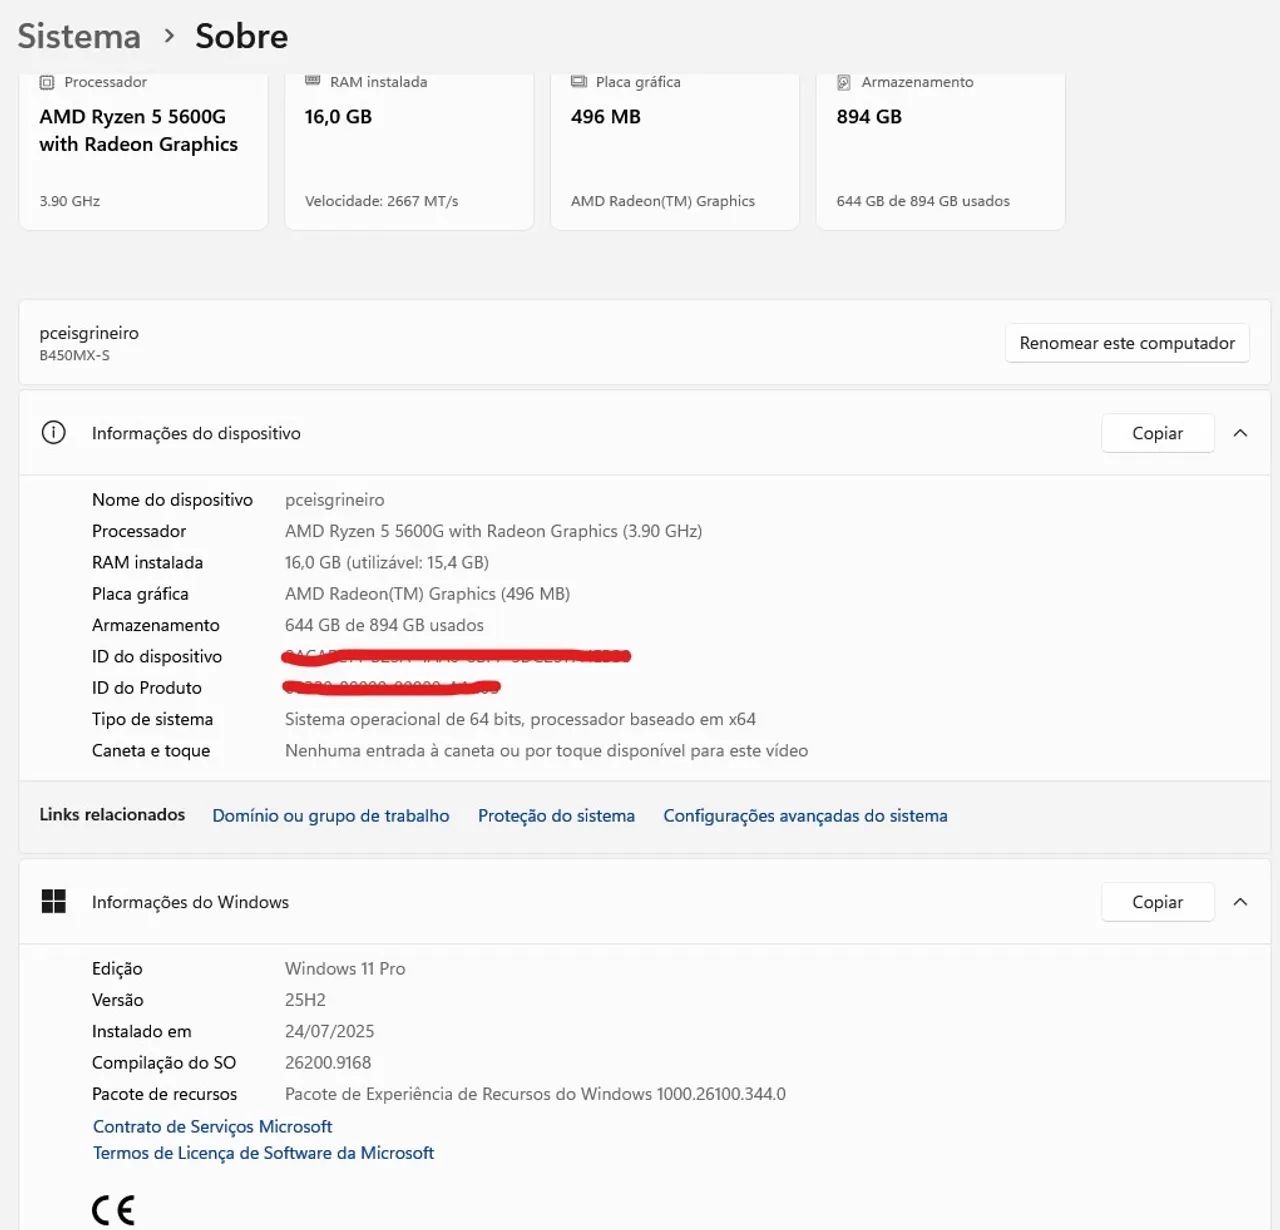Open Configurações avançadas do sistema link
Screen dimensions: 1280x1230
pos(805,816)
